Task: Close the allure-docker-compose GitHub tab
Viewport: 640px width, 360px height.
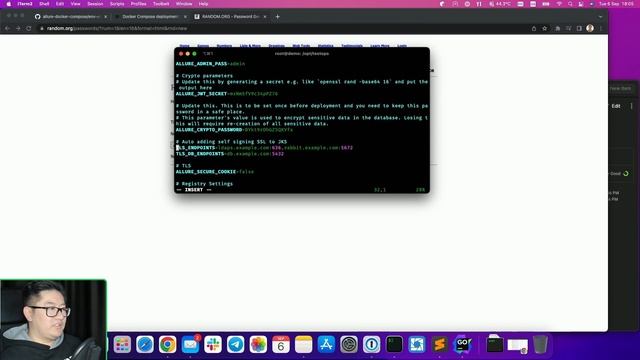Action: pyautogui.click(x=106, y=17)
